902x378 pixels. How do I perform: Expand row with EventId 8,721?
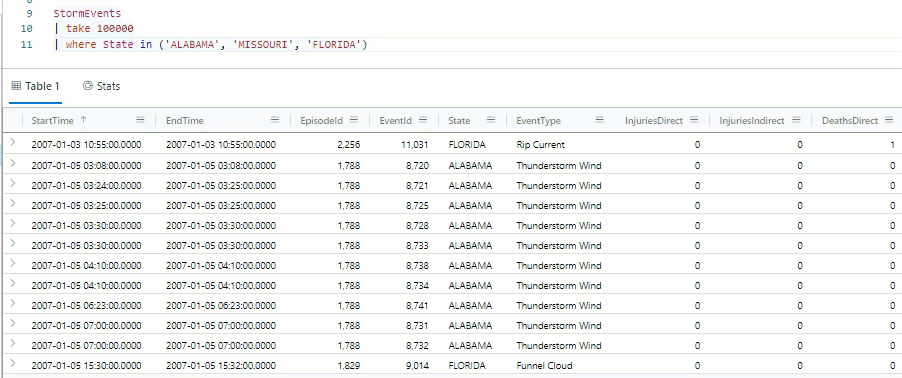click(x=13, y=185)
